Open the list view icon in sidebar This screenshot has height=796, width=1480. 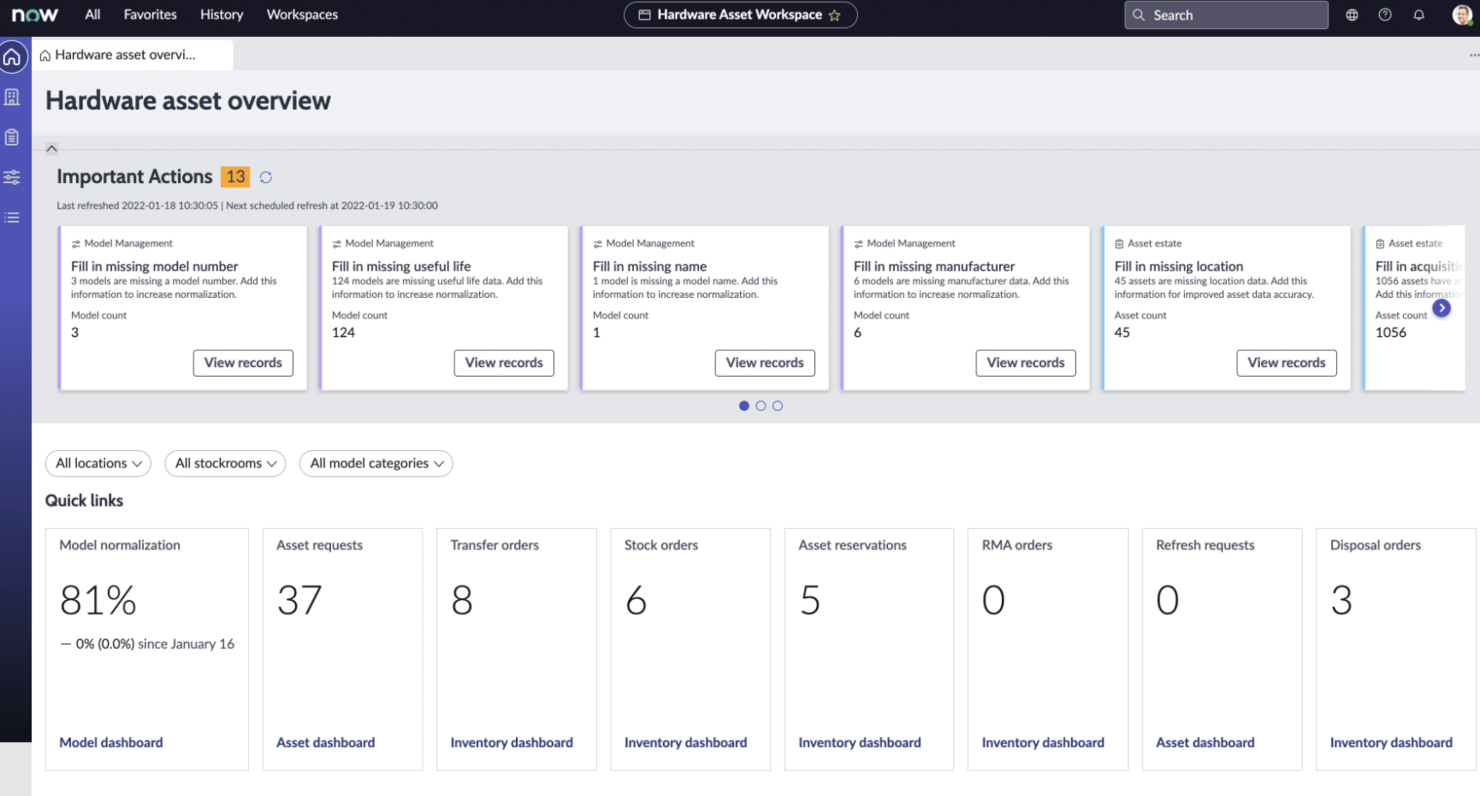13,217
